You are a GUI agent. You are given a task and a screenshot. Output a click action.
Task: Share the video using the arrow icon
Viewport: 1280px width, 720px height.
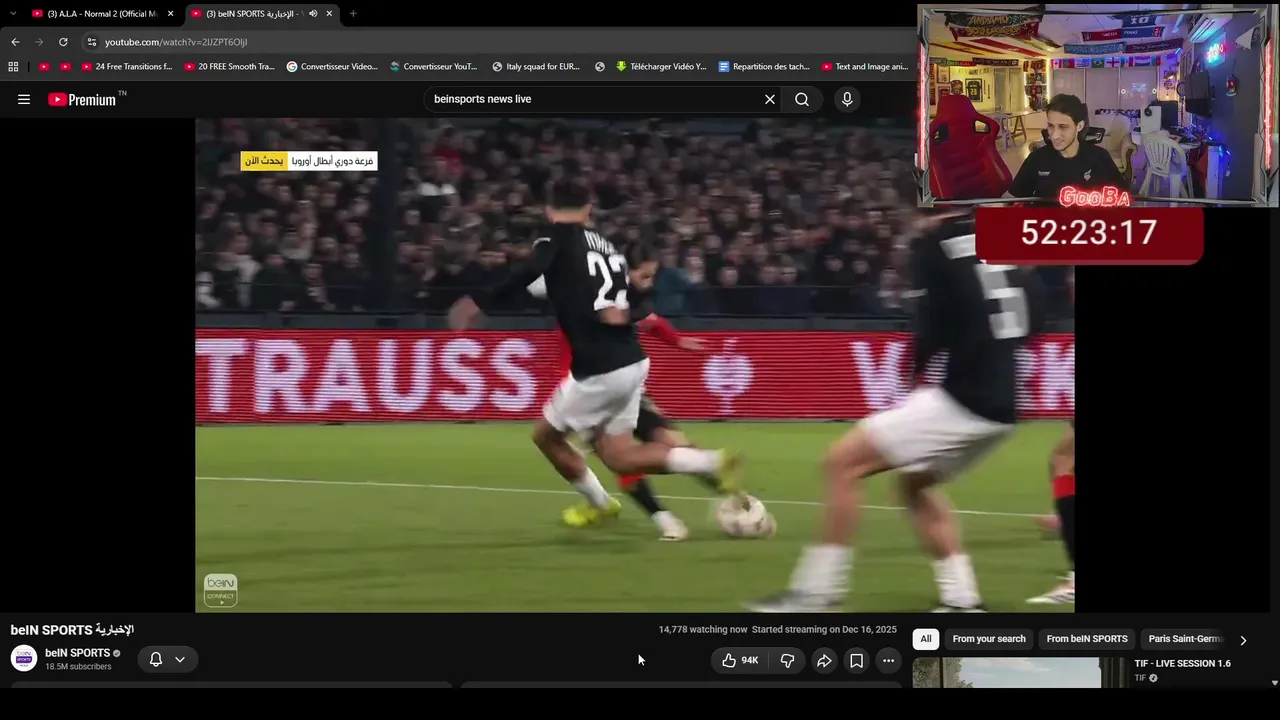pyautogui.click(x=824, y=660)
